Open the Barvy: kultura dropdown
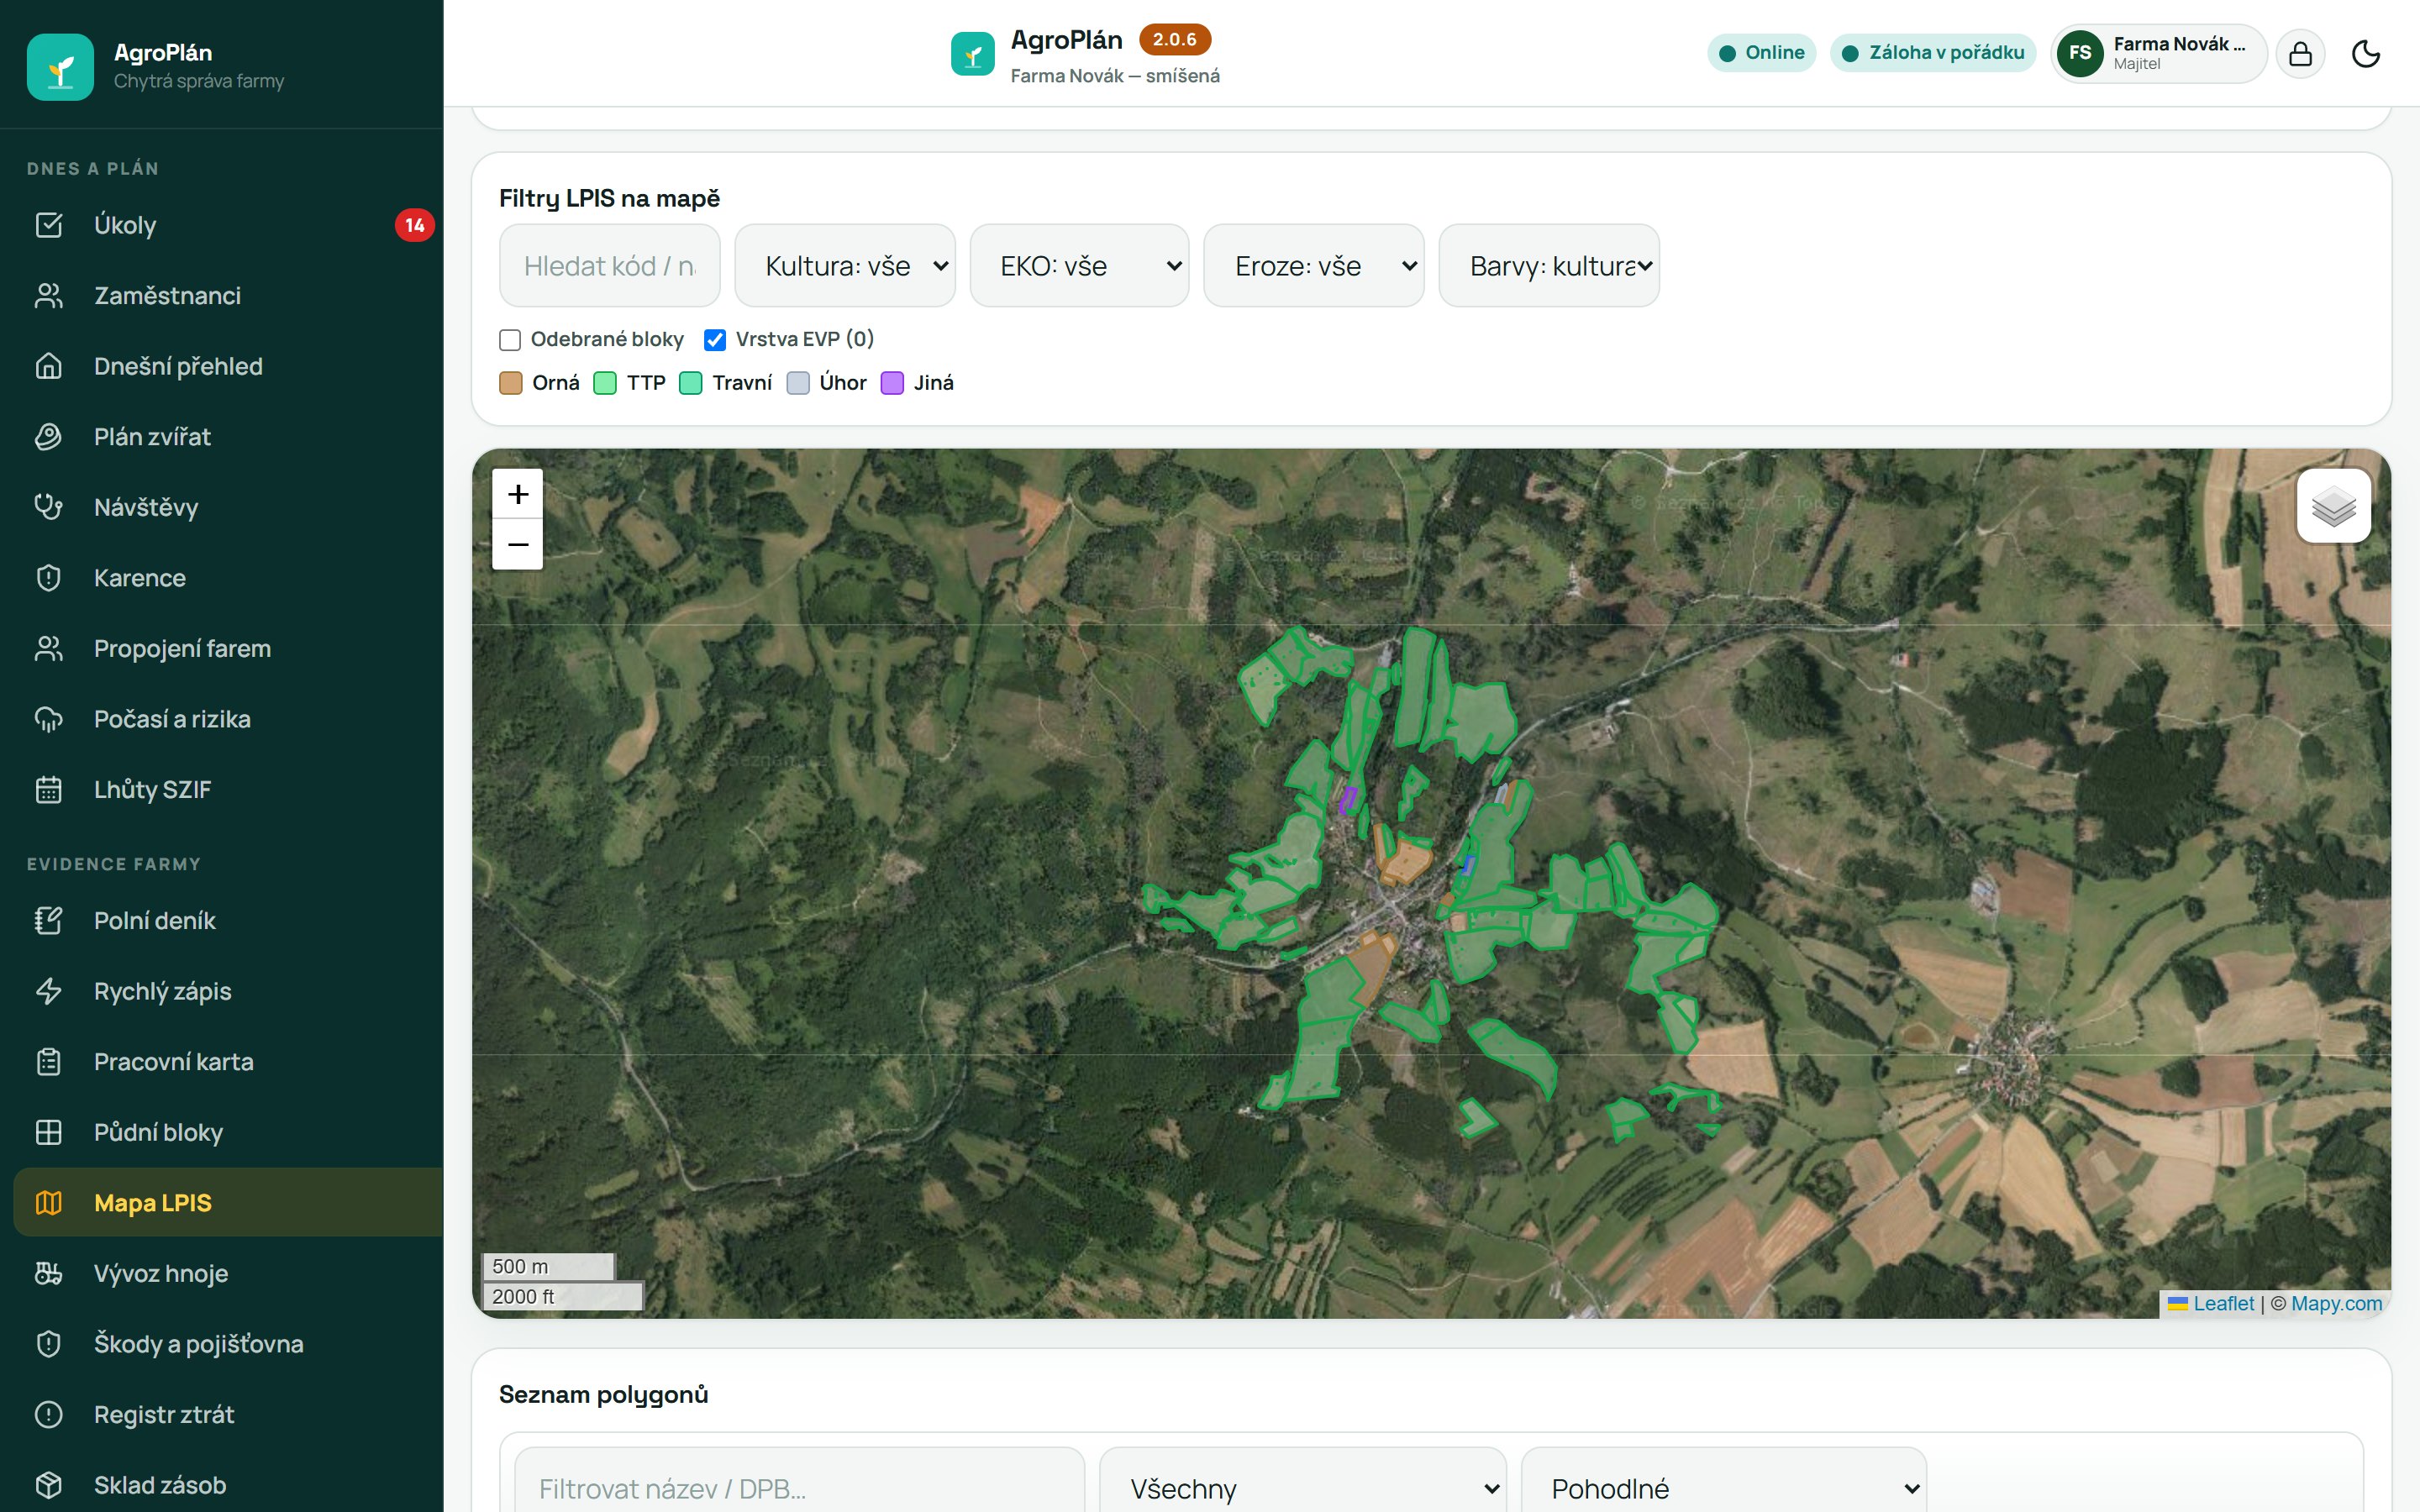 (x=1549, y=266)
